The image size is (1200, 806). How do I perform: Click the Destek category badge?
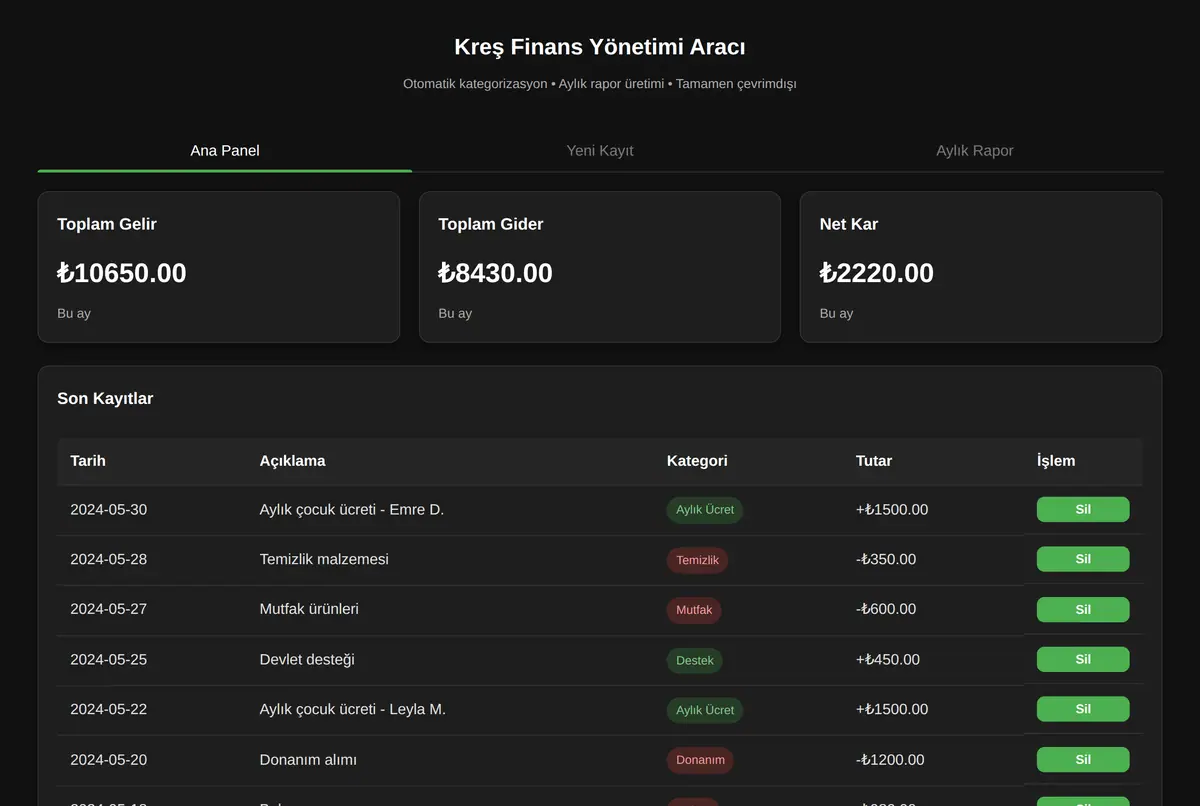pos(695,660)
